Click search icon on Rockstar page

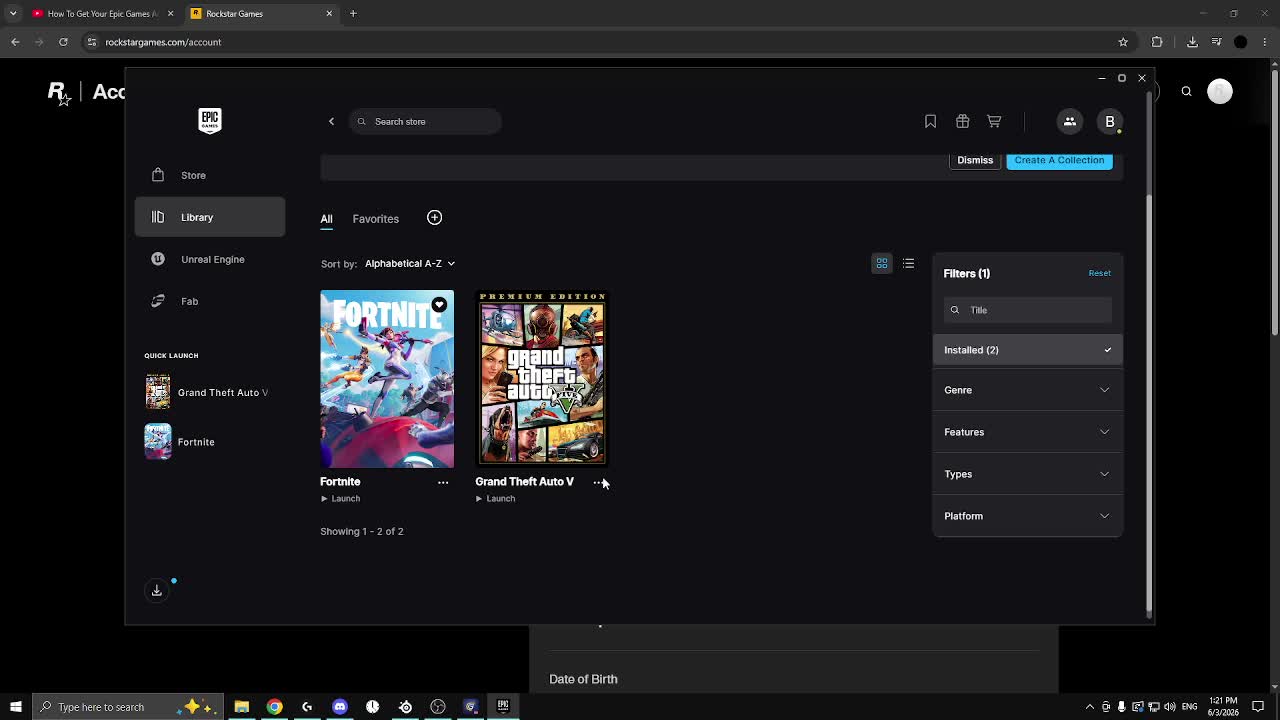pyautogui.click(x=1187, y=92)
